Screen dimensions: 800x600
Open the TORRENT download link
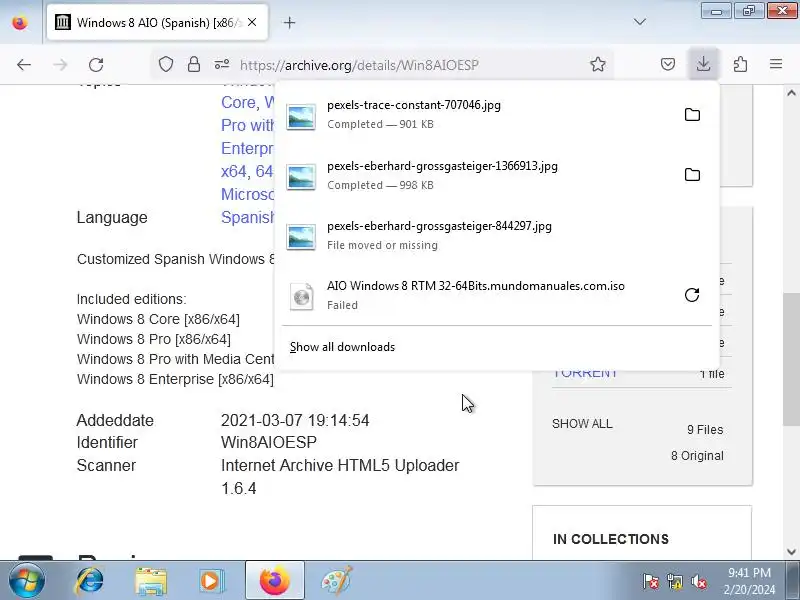585,373
